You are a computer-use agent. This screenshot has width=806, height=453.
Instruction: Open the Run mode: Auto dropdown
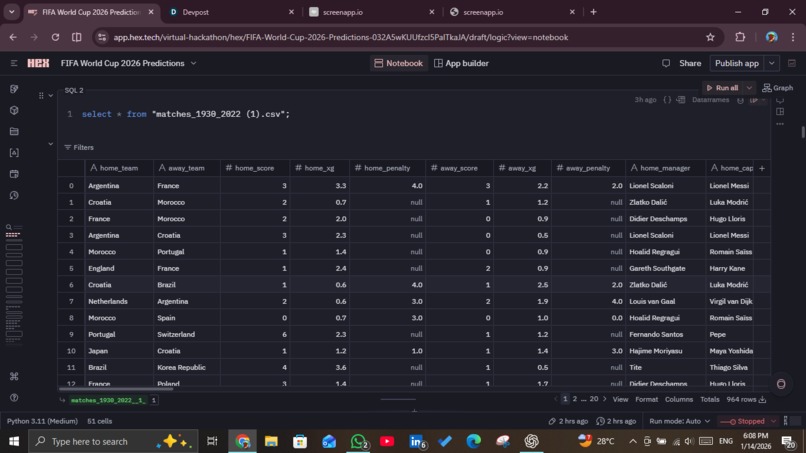tap(680, 421)
